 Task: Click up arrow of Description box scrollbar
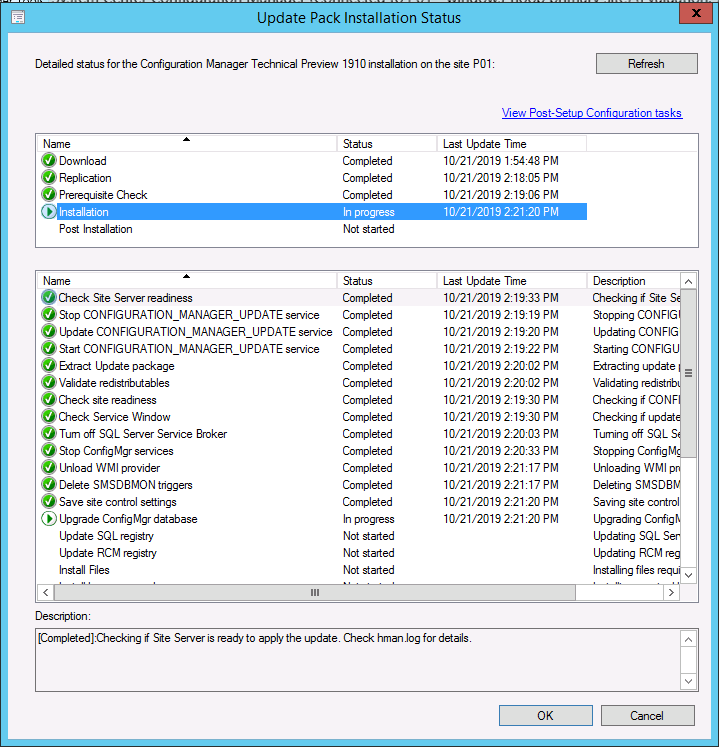(689, 639)
